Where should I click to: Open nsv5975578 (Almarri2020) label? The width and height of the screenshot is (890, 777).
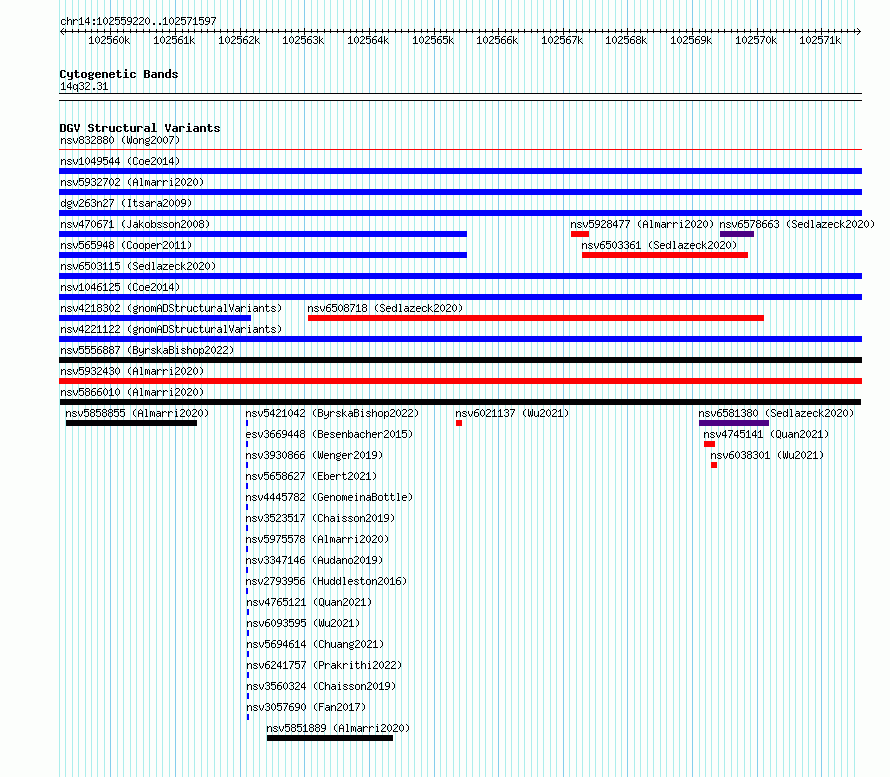pyautogui.click(x=317, y=539)
